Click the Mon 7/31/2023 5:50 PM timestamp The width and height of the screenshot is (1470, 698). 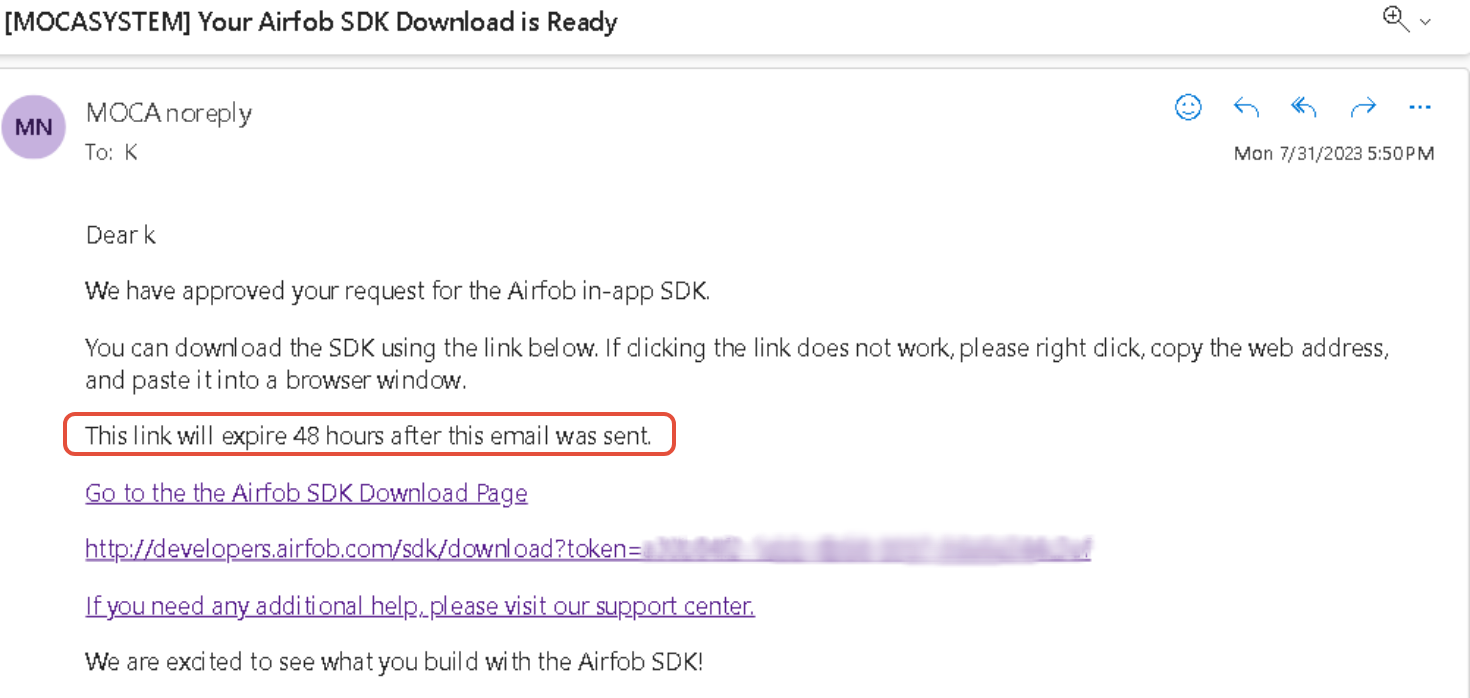(x=1334, y=153)
